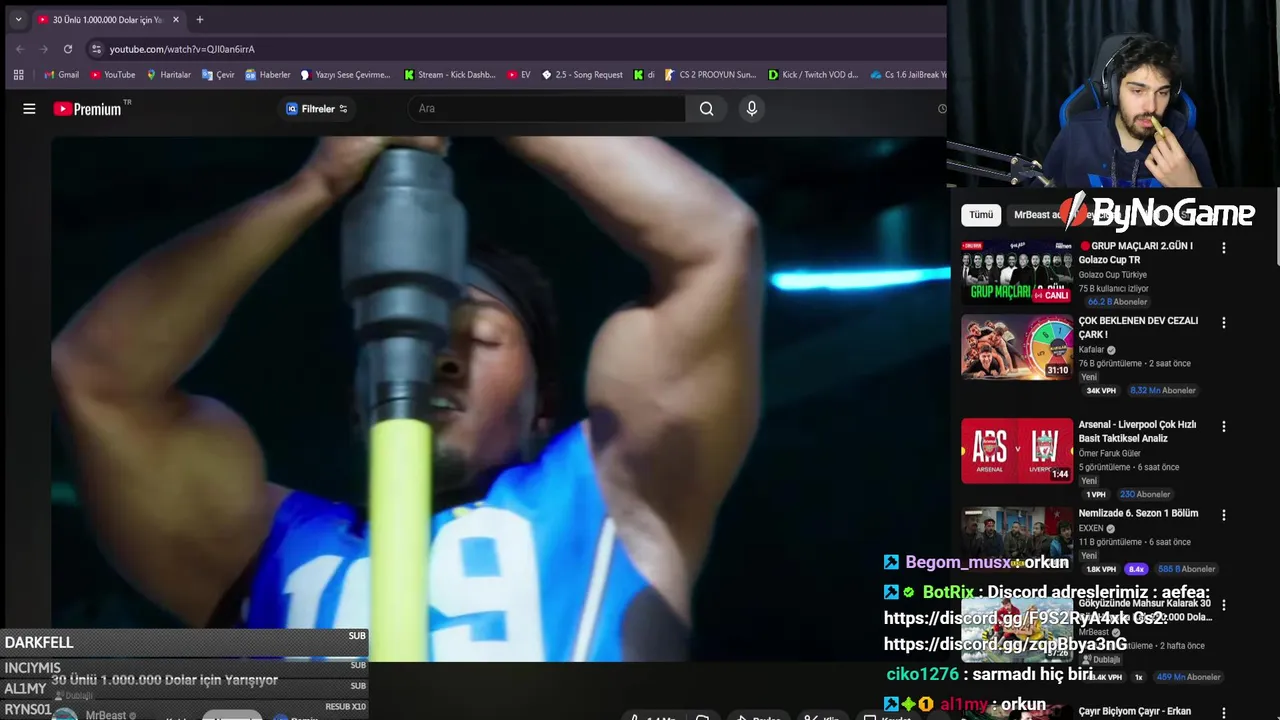Open the apps grid bookmark icon
The height and width of the screenshot is (720, 1280).
point(18,74)
